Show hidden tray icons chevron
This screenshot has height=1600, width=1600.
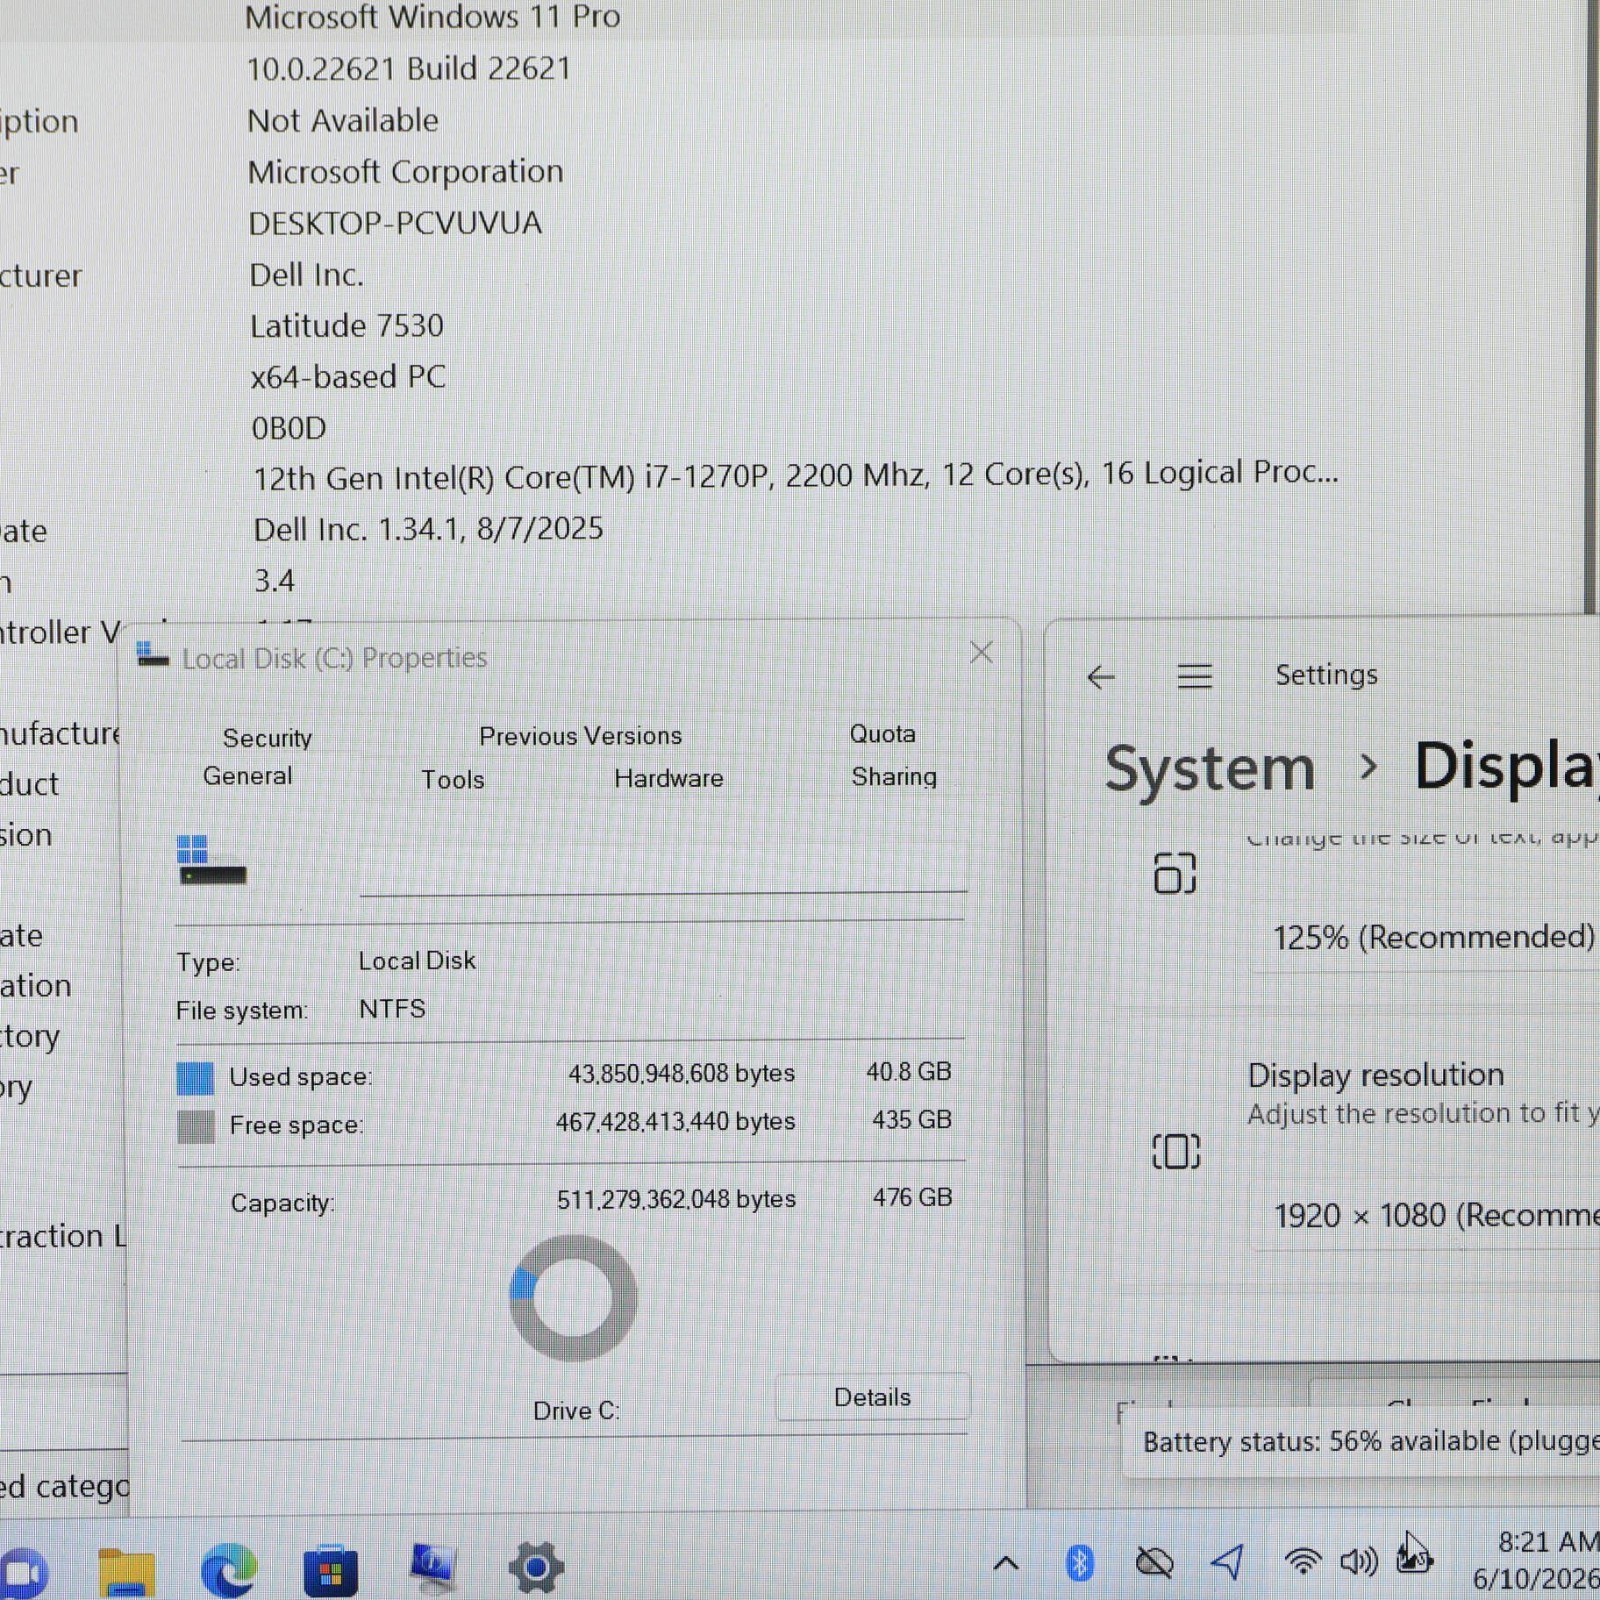(1006, 1564)
